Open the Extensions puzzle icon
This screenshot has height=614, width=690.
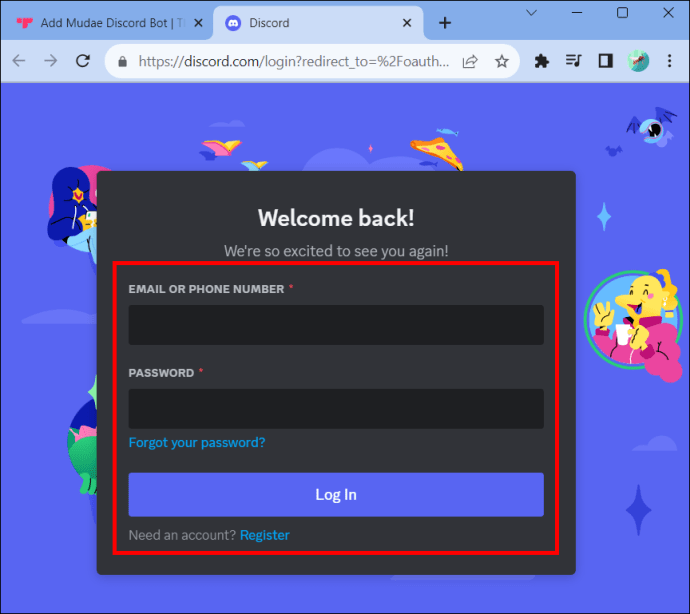[542, 61]
